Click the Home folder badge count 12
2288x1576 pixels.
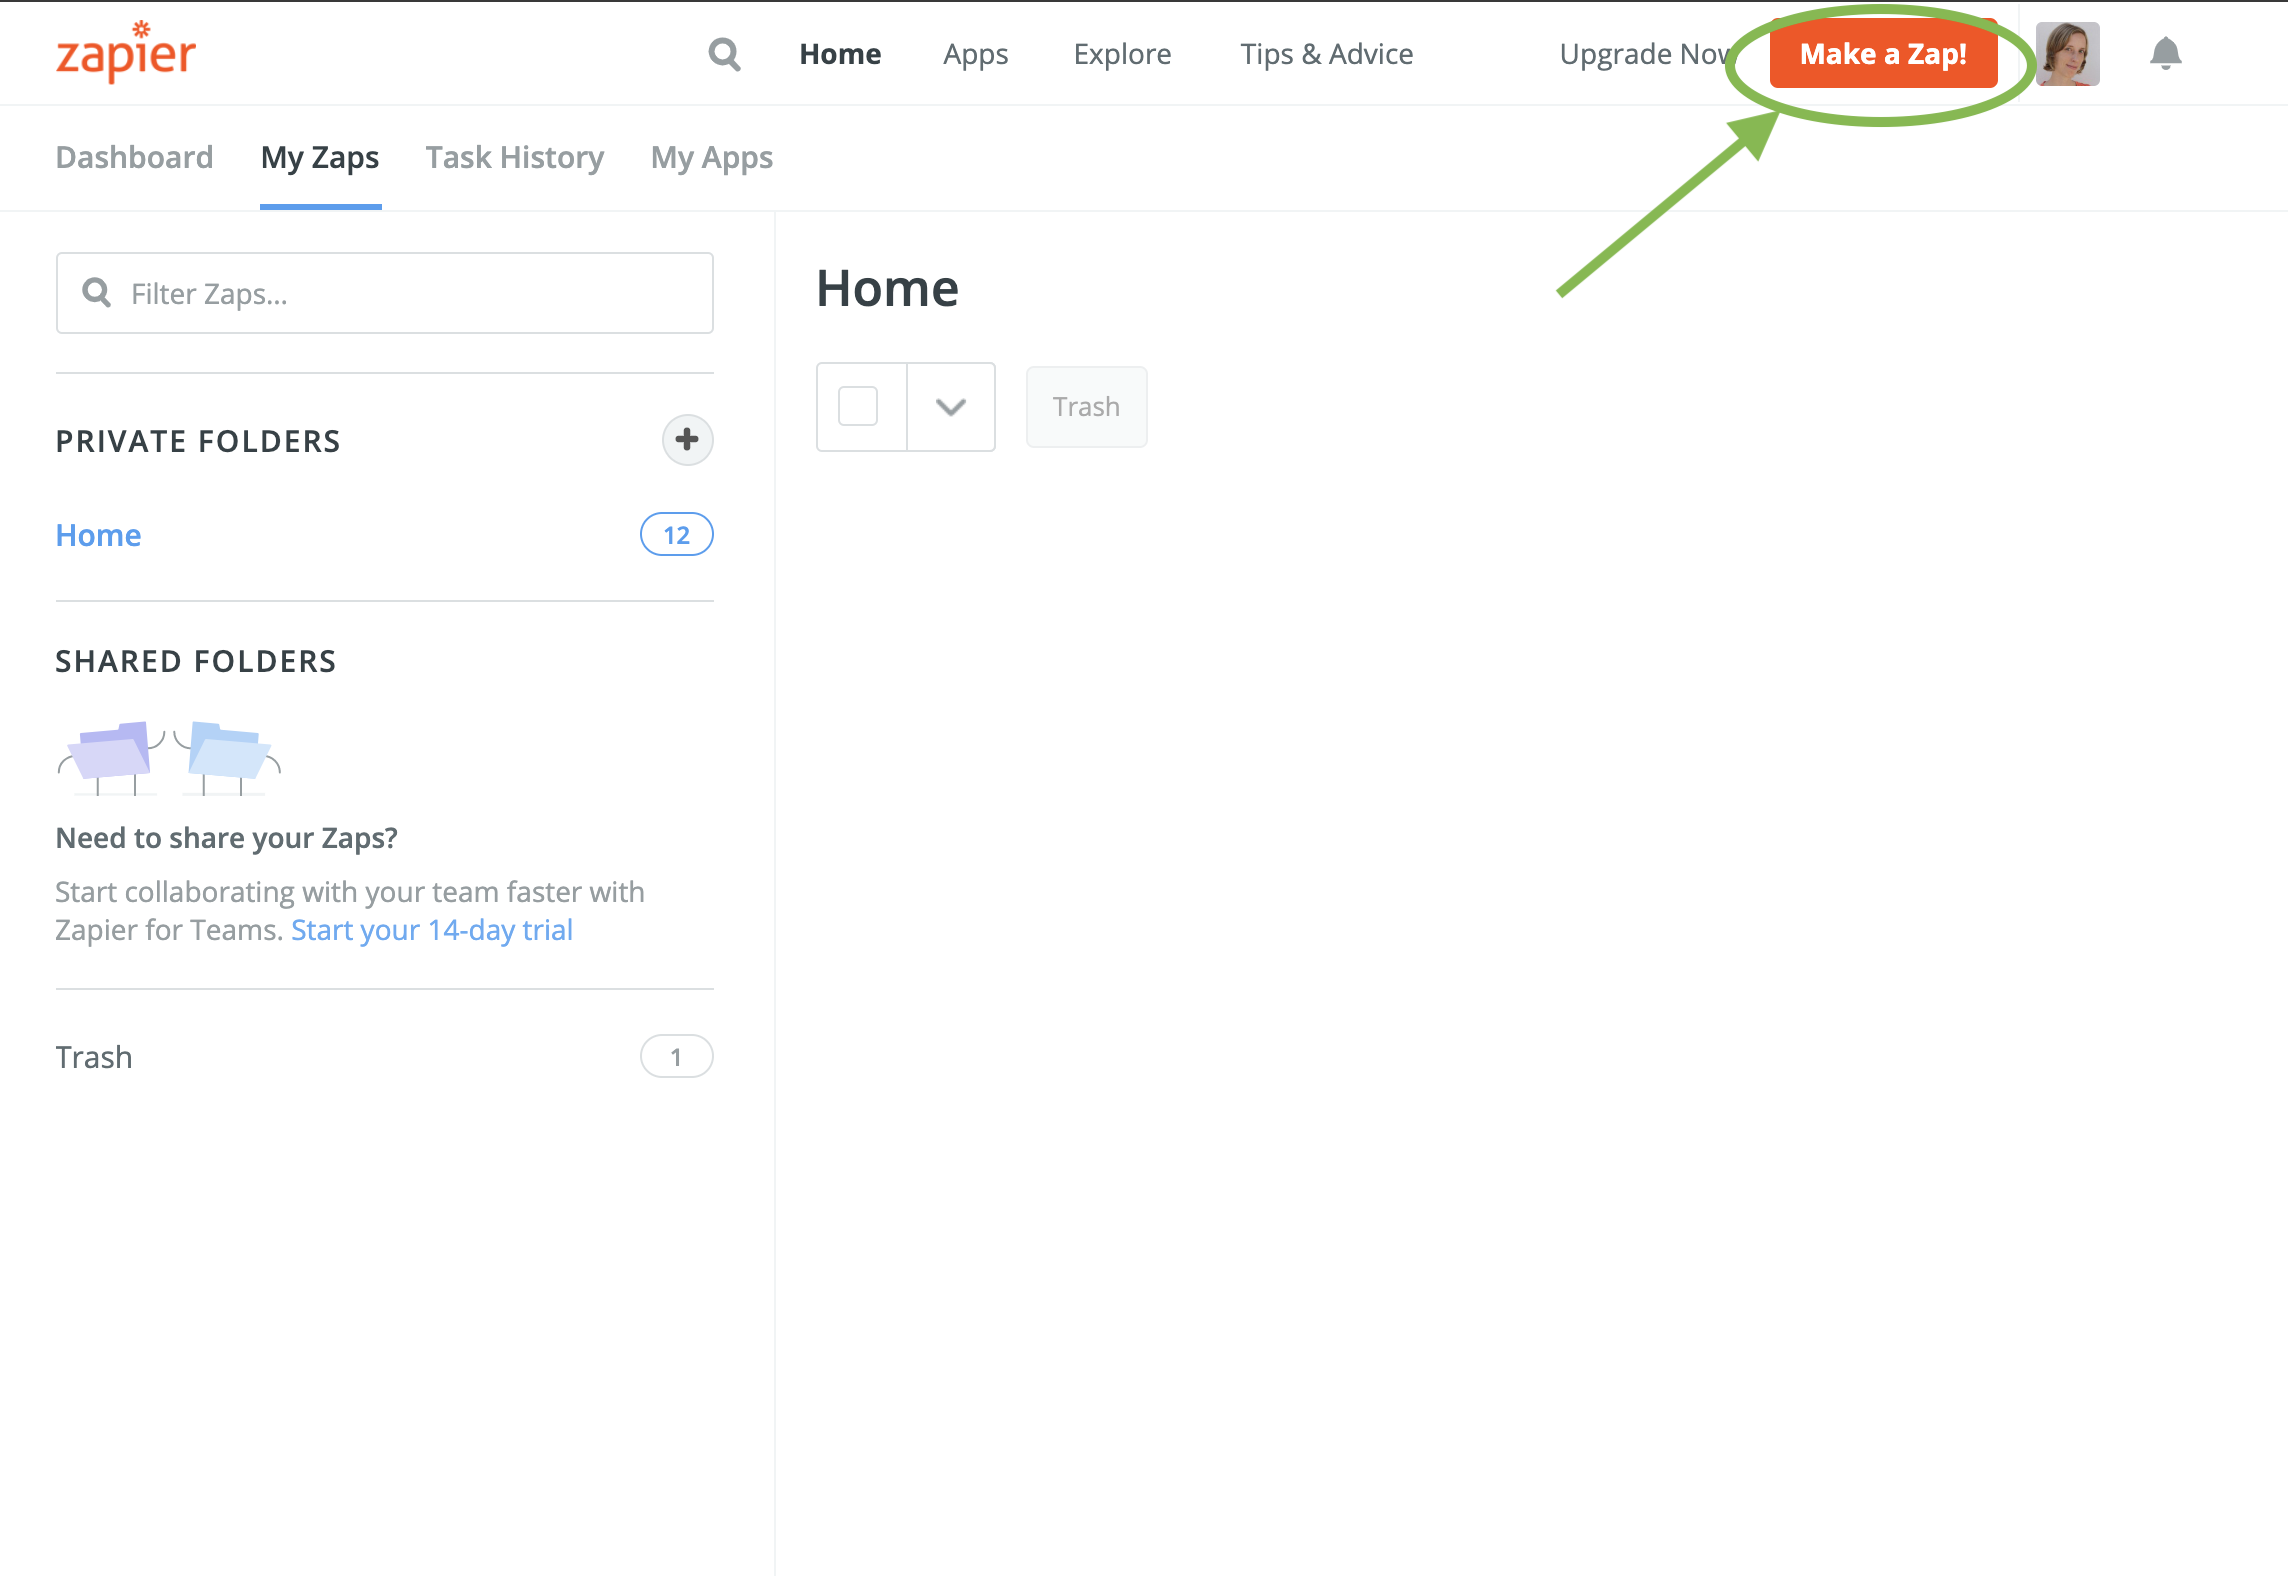pyautogui.click(x=676, y=534)
